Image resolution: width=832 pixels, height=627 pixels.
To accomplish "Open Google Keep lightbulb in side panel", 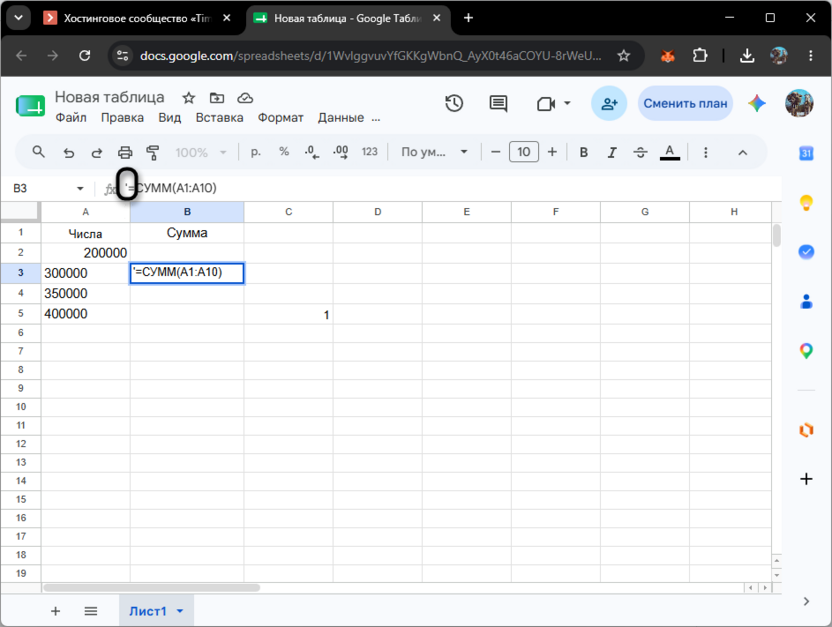I will click(806, 203).
